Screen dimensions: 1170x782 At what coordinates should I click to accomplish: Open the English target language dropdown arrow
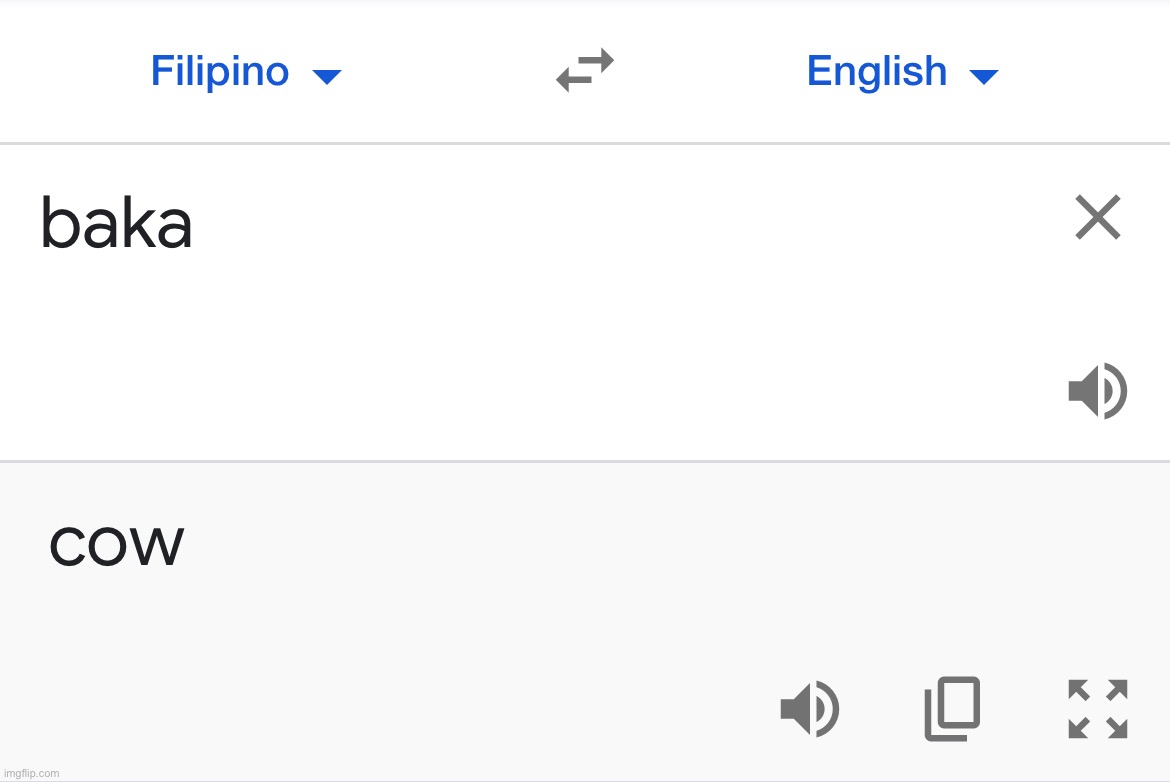(x=983, y=77)
